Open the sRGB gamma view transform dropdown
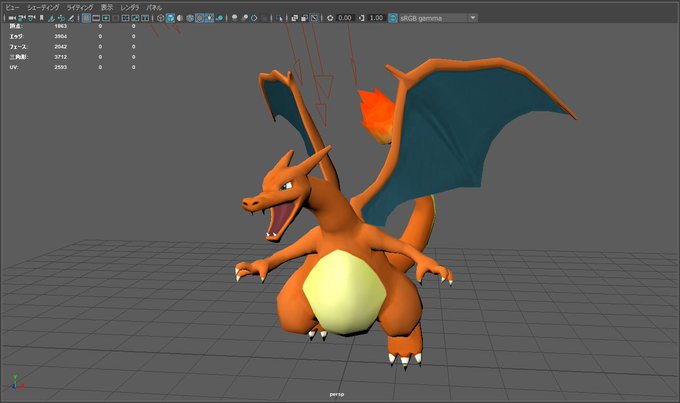 point(438,18)
